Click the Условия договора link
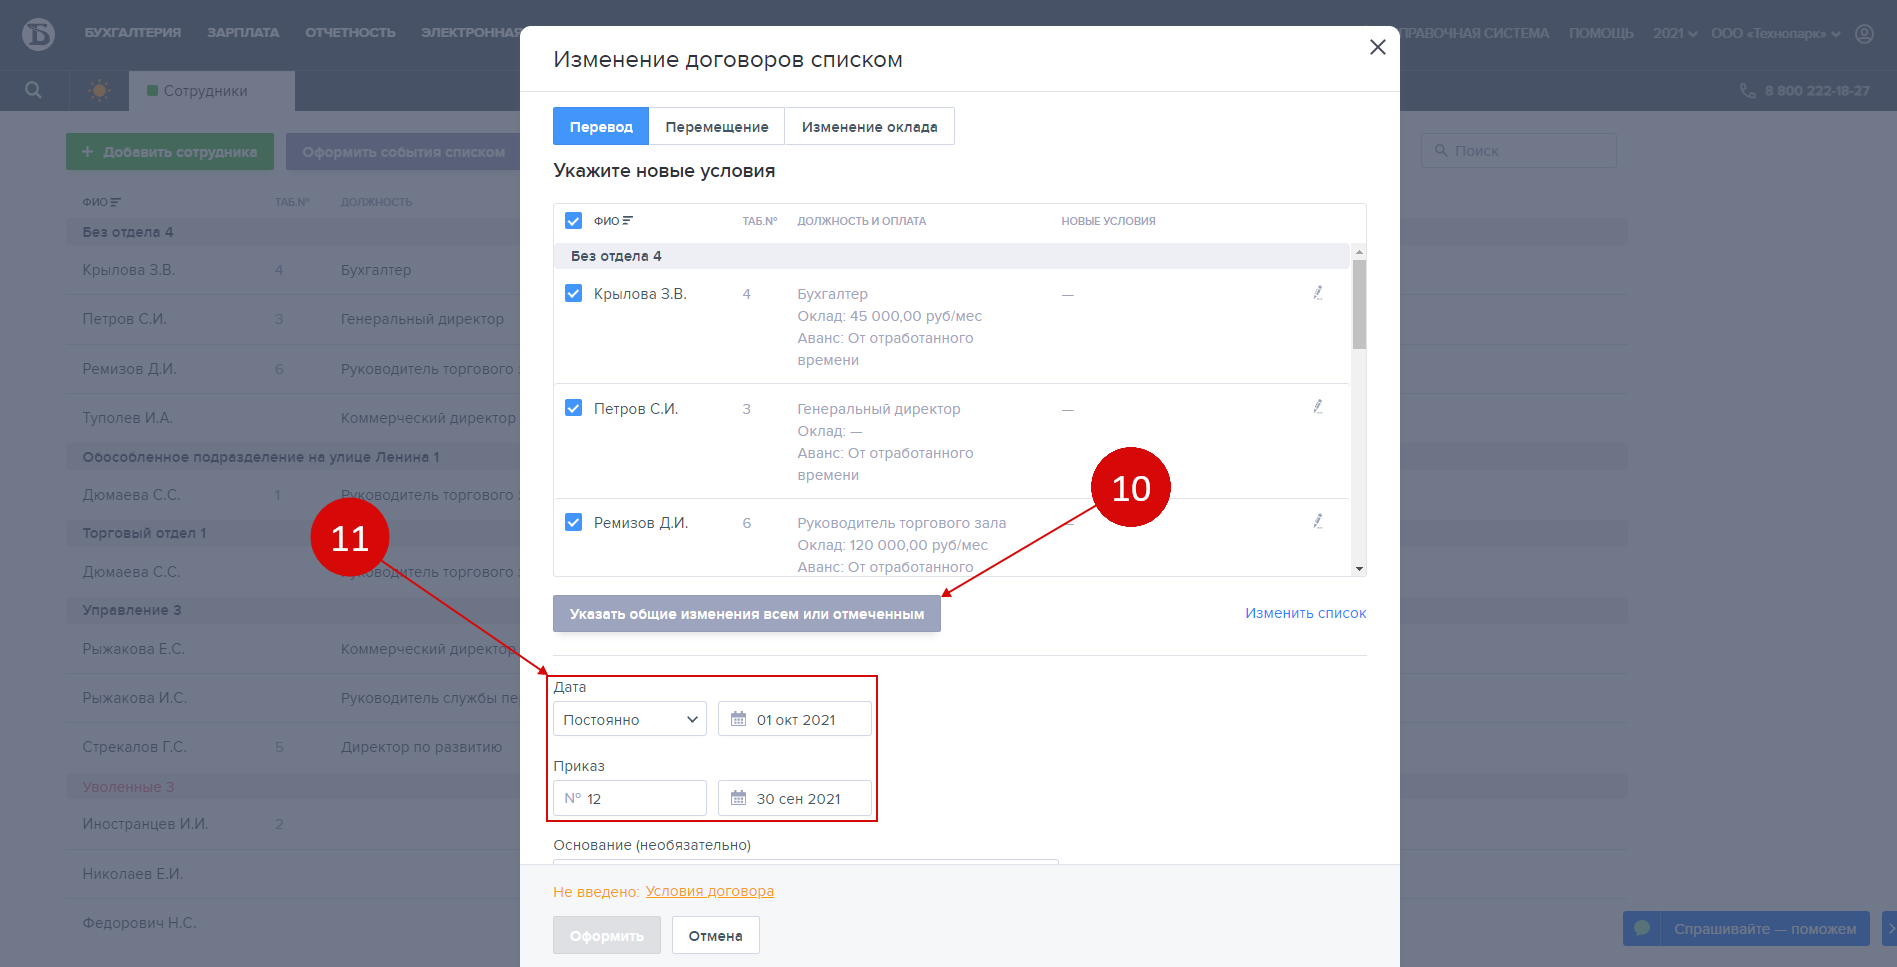 710,891
